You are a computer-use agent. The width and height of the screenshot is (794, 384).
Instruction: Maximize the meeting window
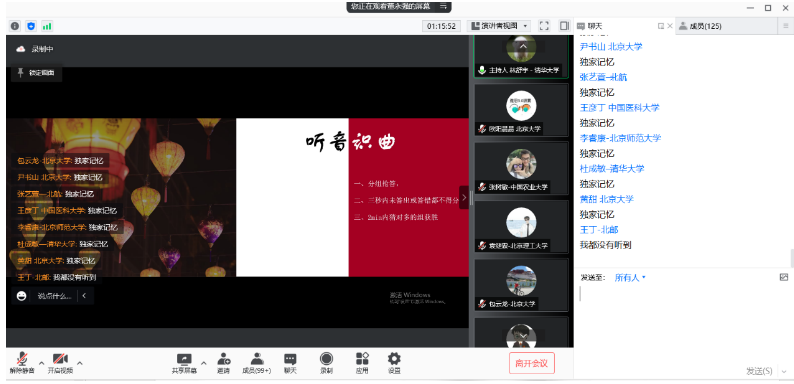tap(768, 8)
